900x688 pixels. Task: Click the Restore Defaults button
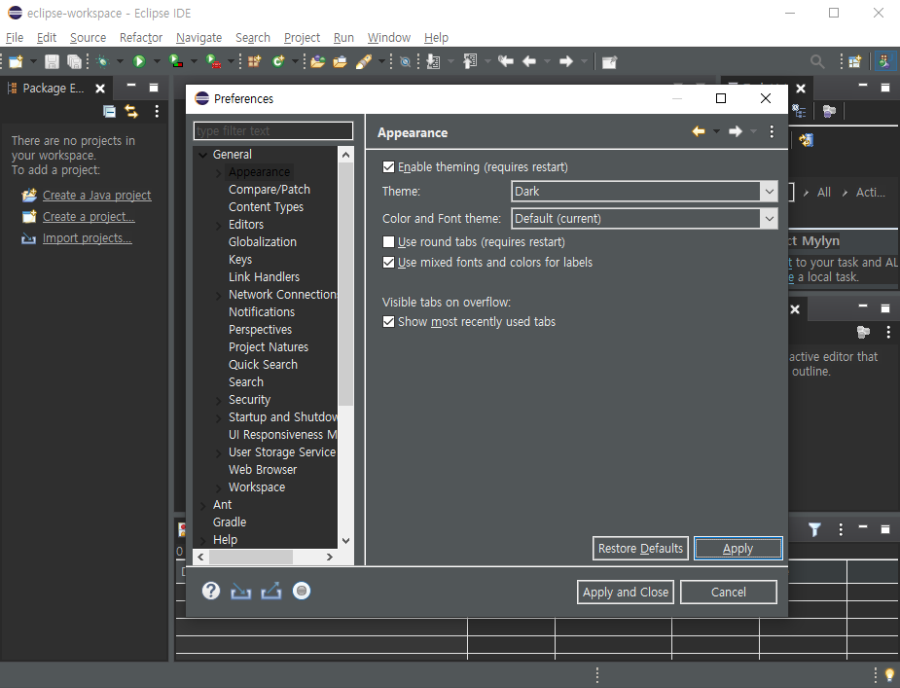640,549
